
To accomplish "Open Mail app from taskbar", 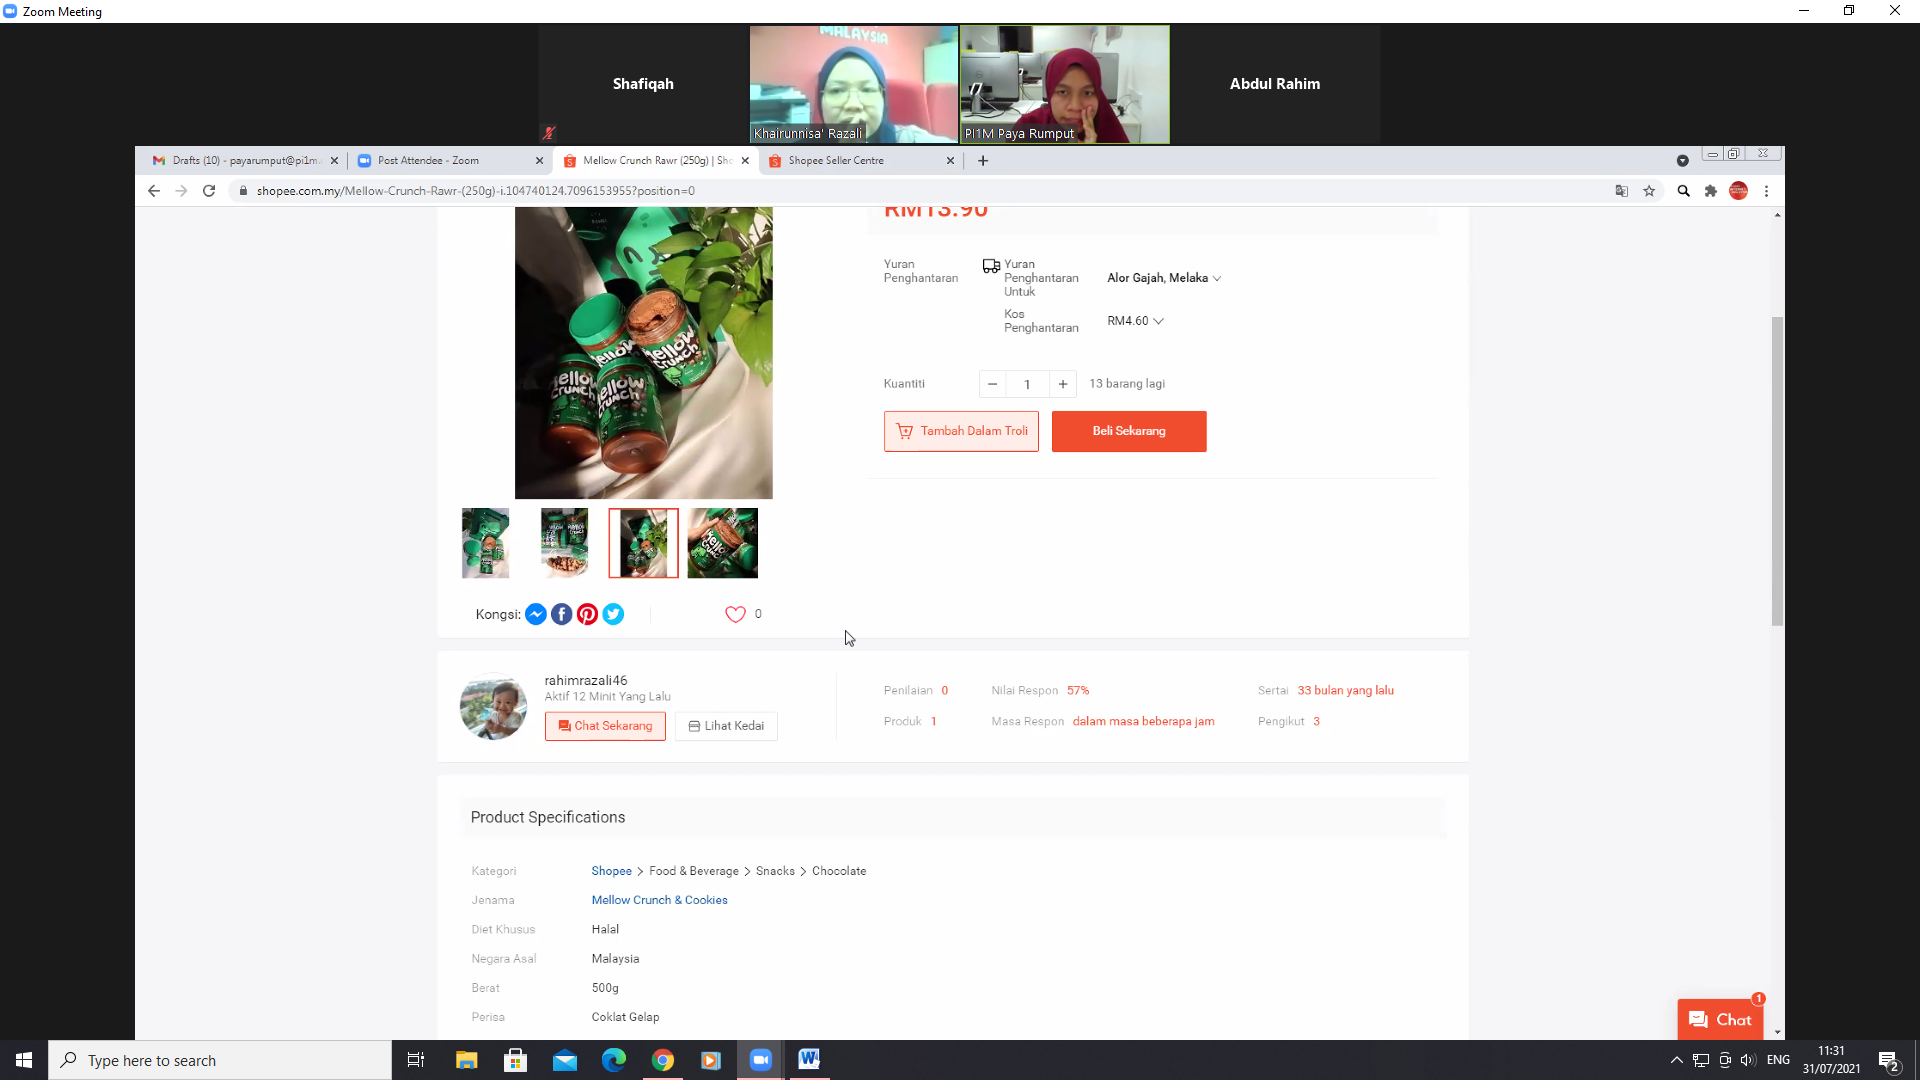I will click(565, 1060).
